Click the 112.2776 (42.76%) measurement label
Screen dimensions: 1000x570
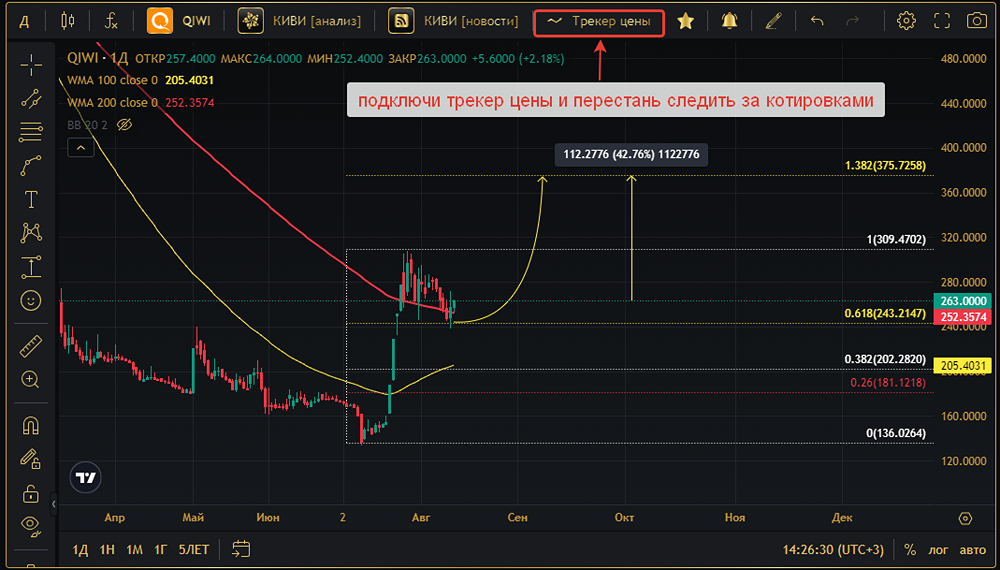[x=631, y=154]
